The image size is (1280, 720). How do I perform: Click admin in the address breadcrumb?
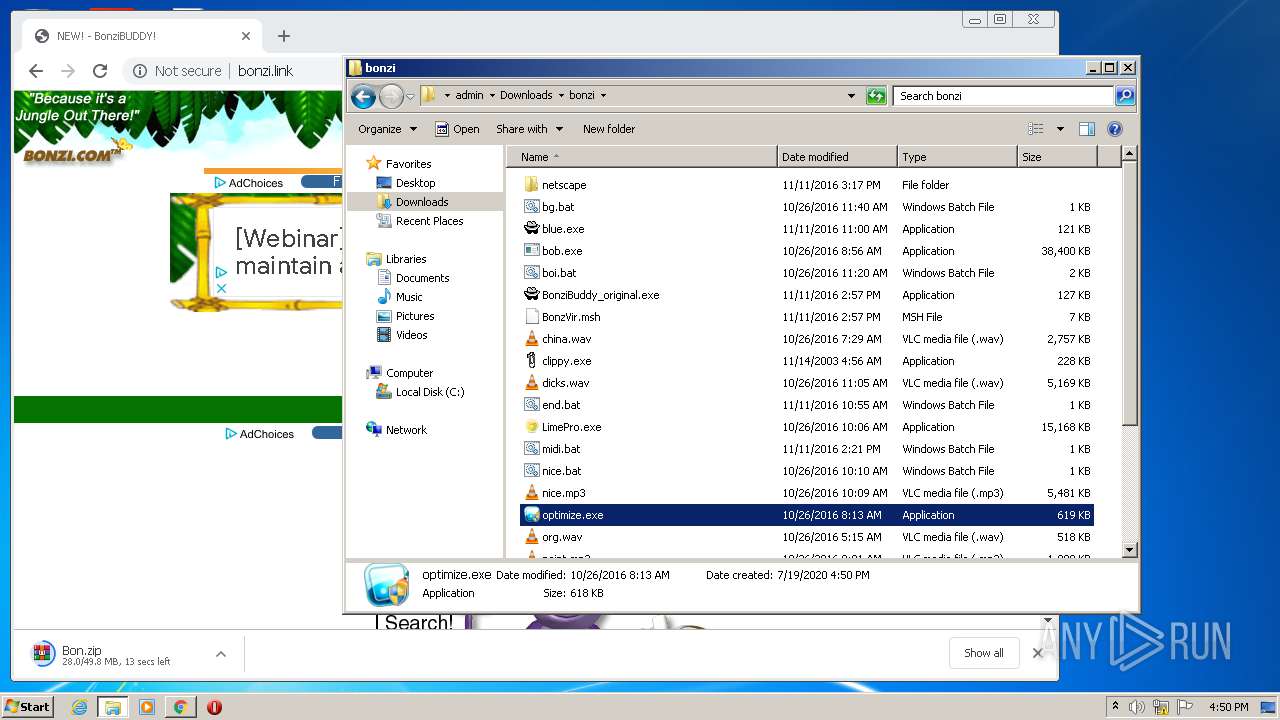pos(469,96)
